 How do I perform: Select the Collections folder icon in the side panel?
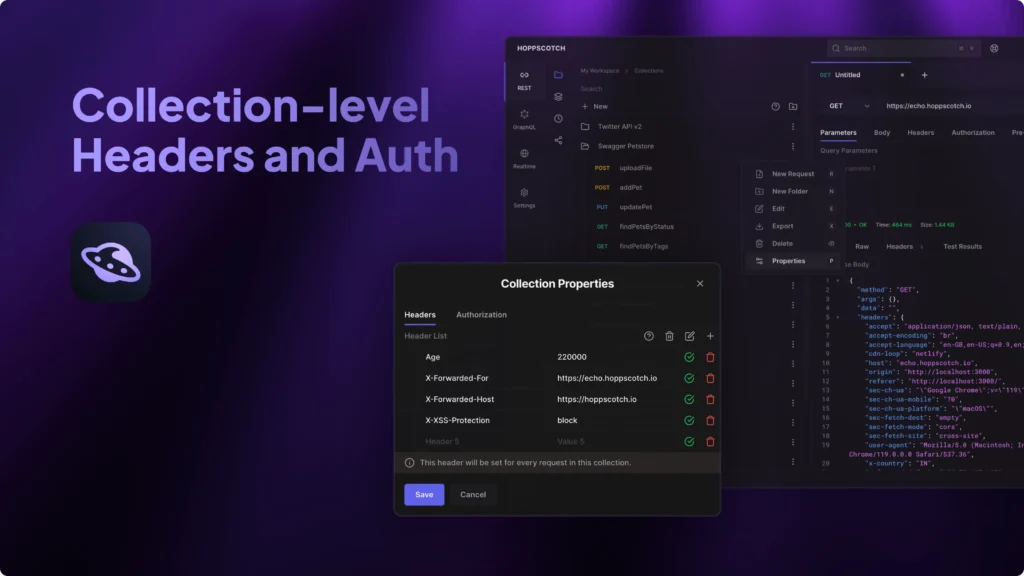[x=558, y=75]
